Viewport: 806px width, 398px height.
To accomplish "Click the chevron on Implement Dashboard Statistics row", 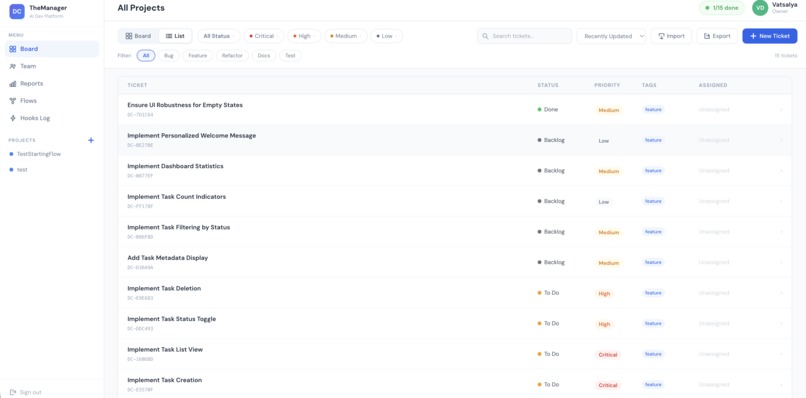I will [x=781, y=171].
